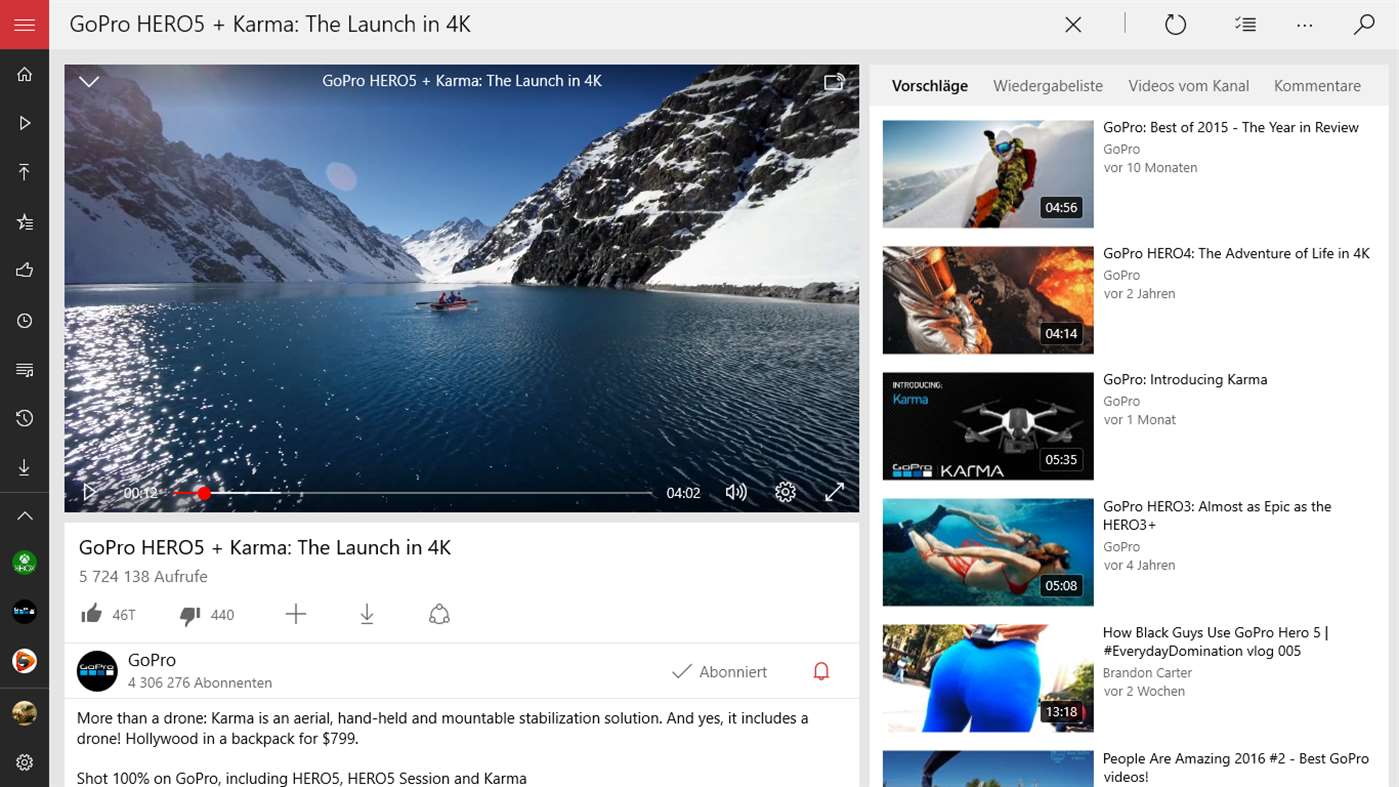Go to Home in the sidebar
The height and width of the screenshot is (787, 1399).
click(x=24, y=74)
